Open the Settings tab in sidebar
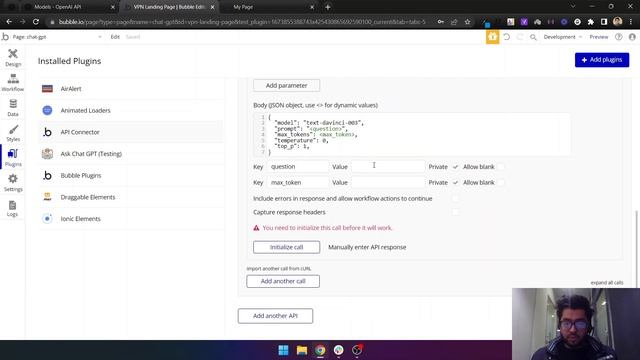Screen dimensions: 640x360 pyautogui.click(x=13, y=183)
